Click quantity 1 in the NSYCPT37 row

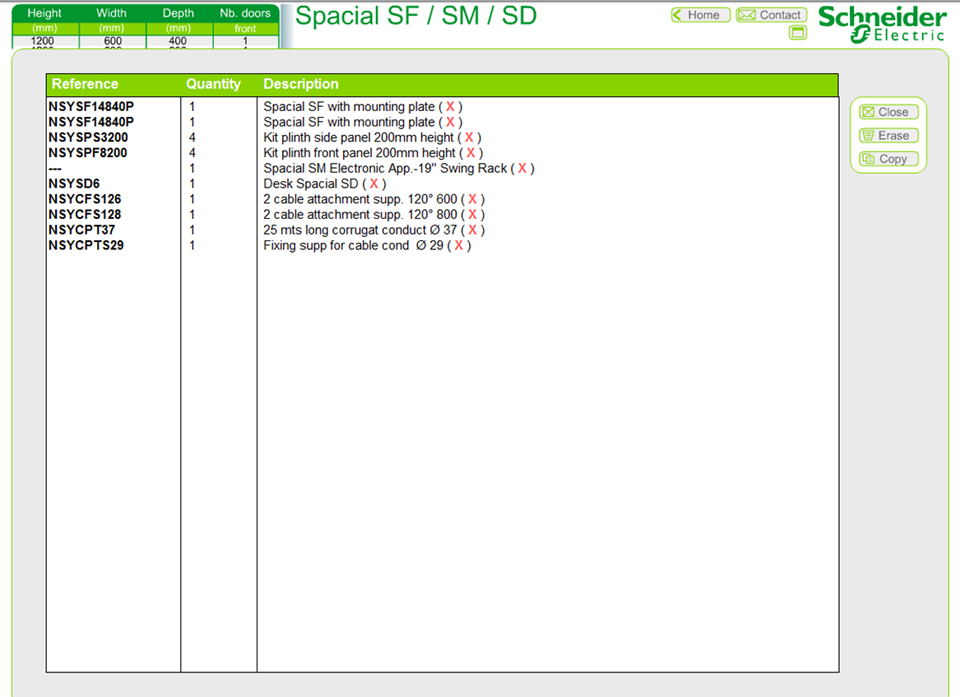pos(192,230)
